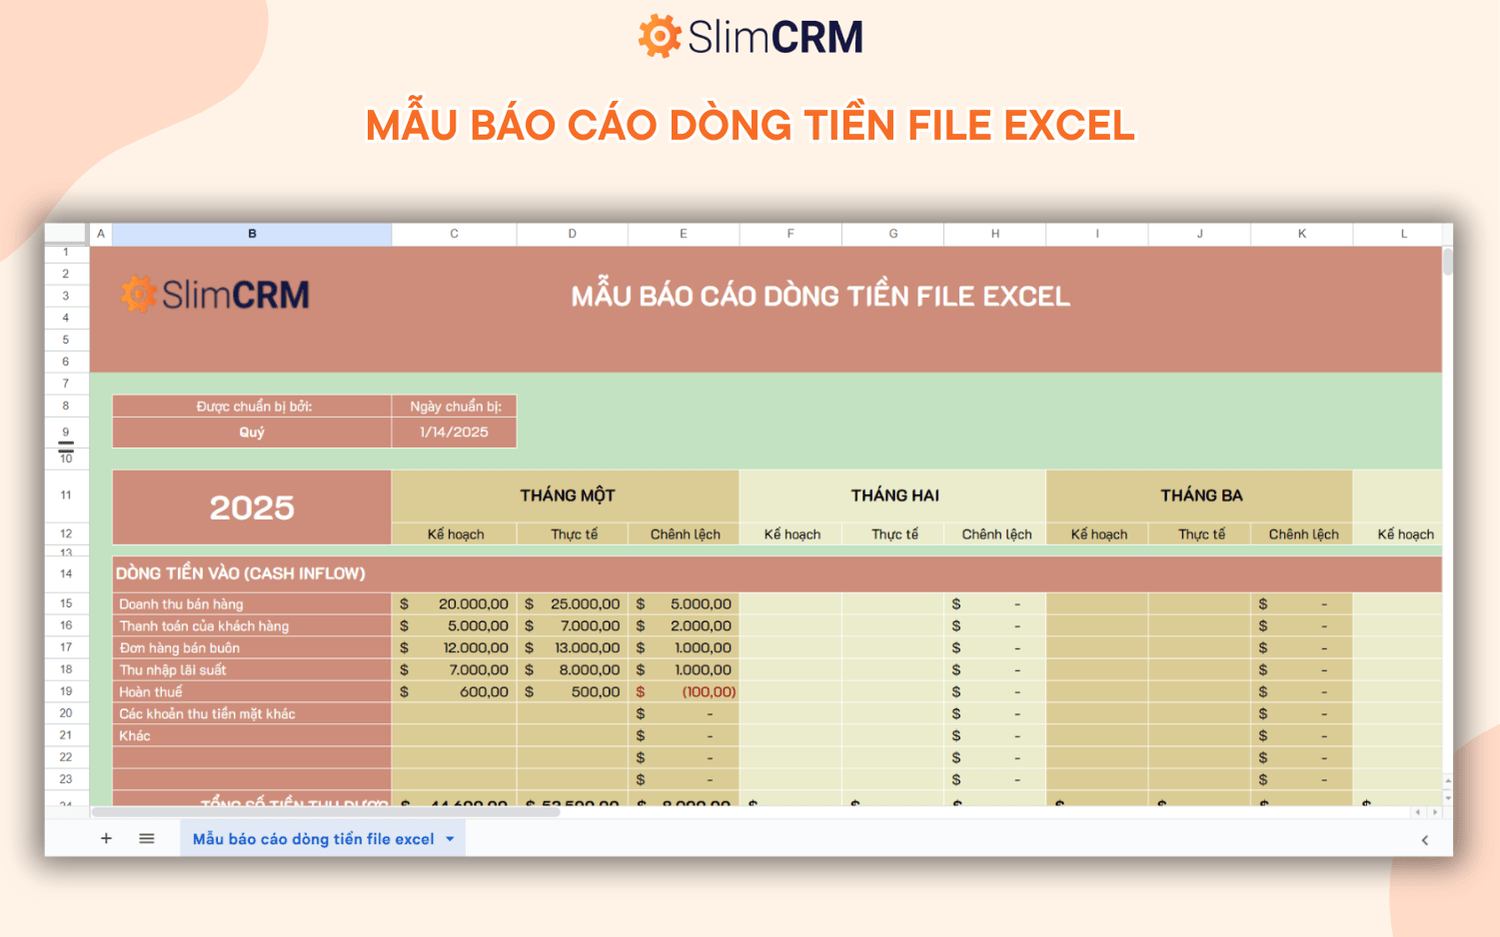Screen dimensions: 1500x937
Task: Open the sheet tab dropdown arrow
Action: (x=450, y=838)
